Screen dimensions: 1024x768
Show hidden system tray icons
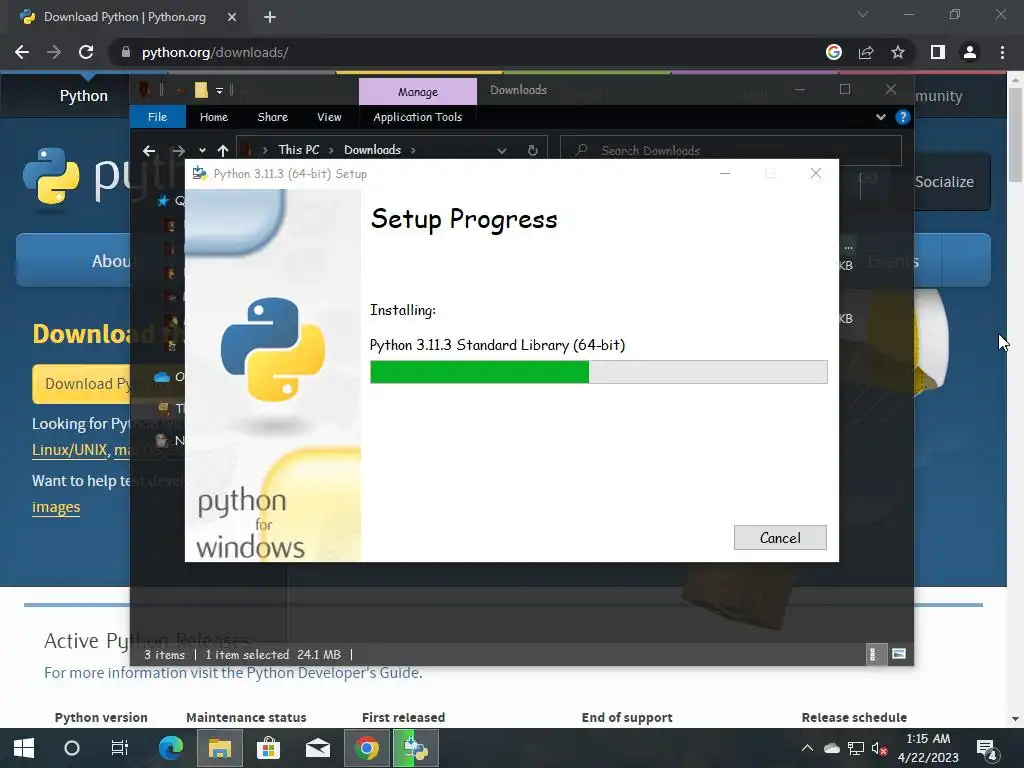[x=807, y=748]
